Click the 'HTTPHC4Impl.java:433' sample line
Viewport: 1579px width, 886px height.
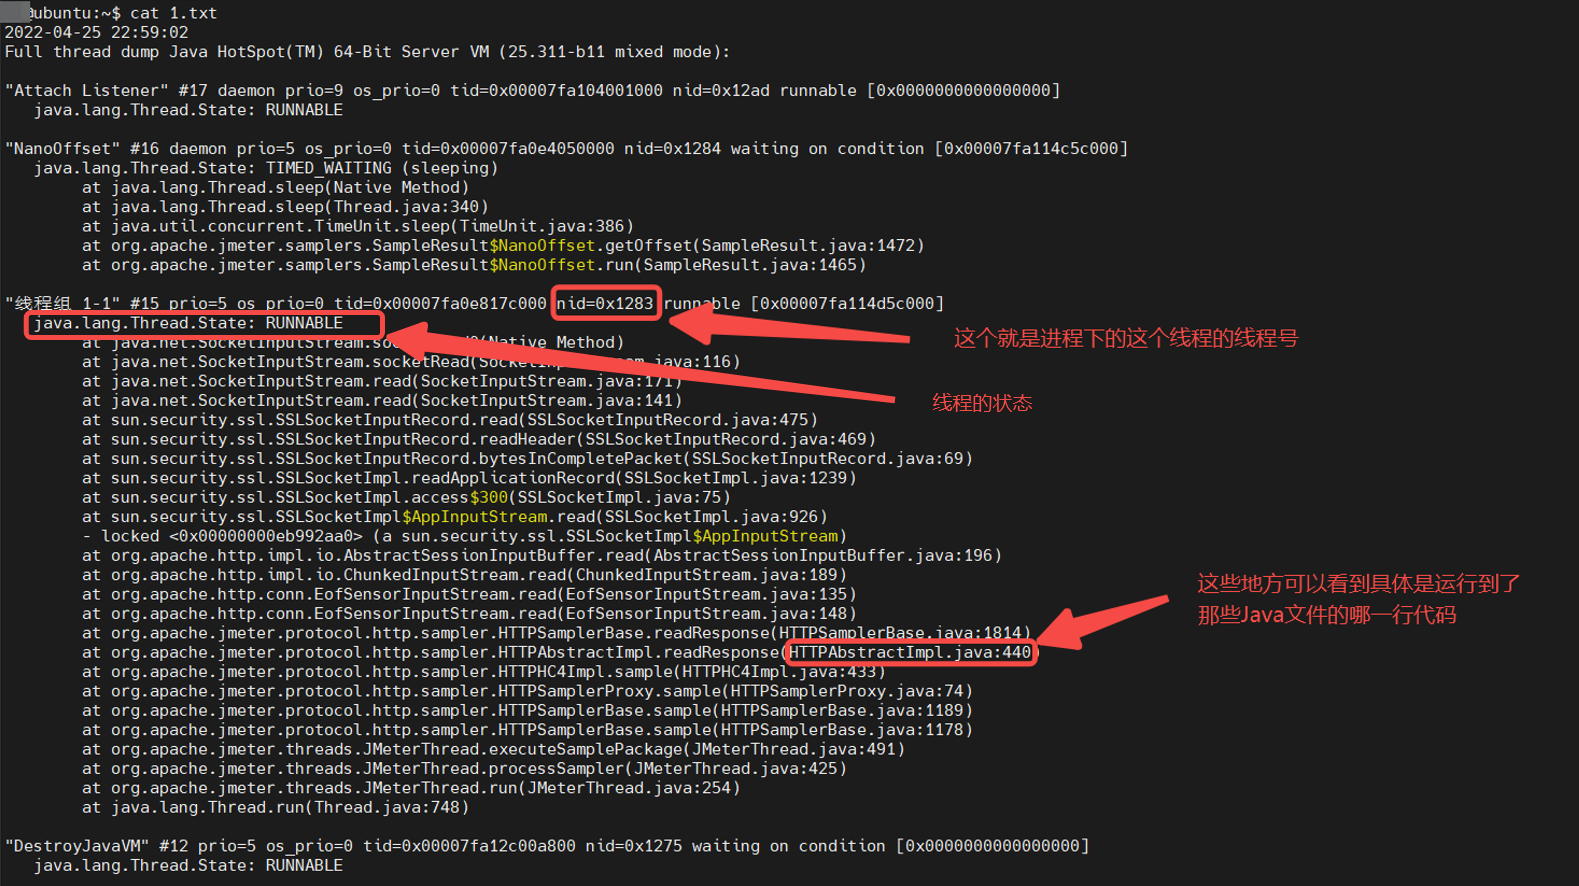tap(484, 672)
